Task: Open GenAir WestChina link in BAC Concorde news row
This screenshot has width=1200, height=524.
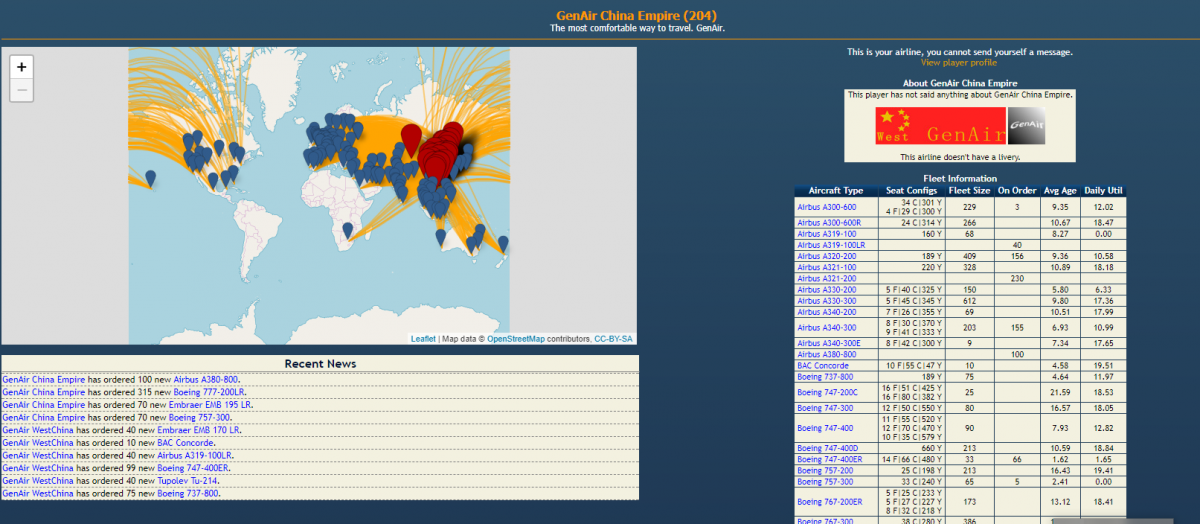Action: 38,442
